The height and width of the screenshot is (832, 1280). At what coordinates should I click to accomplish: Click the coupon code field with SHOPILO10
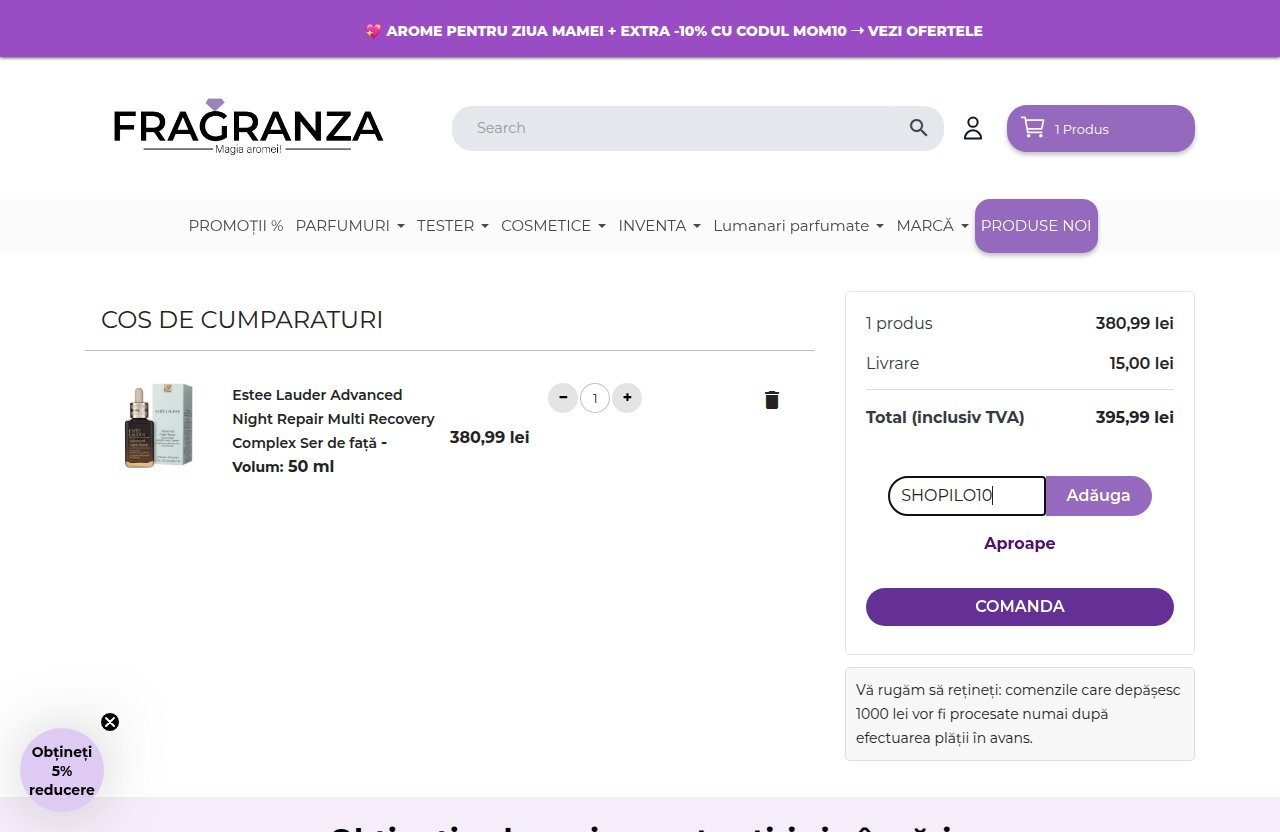[967, 496]
